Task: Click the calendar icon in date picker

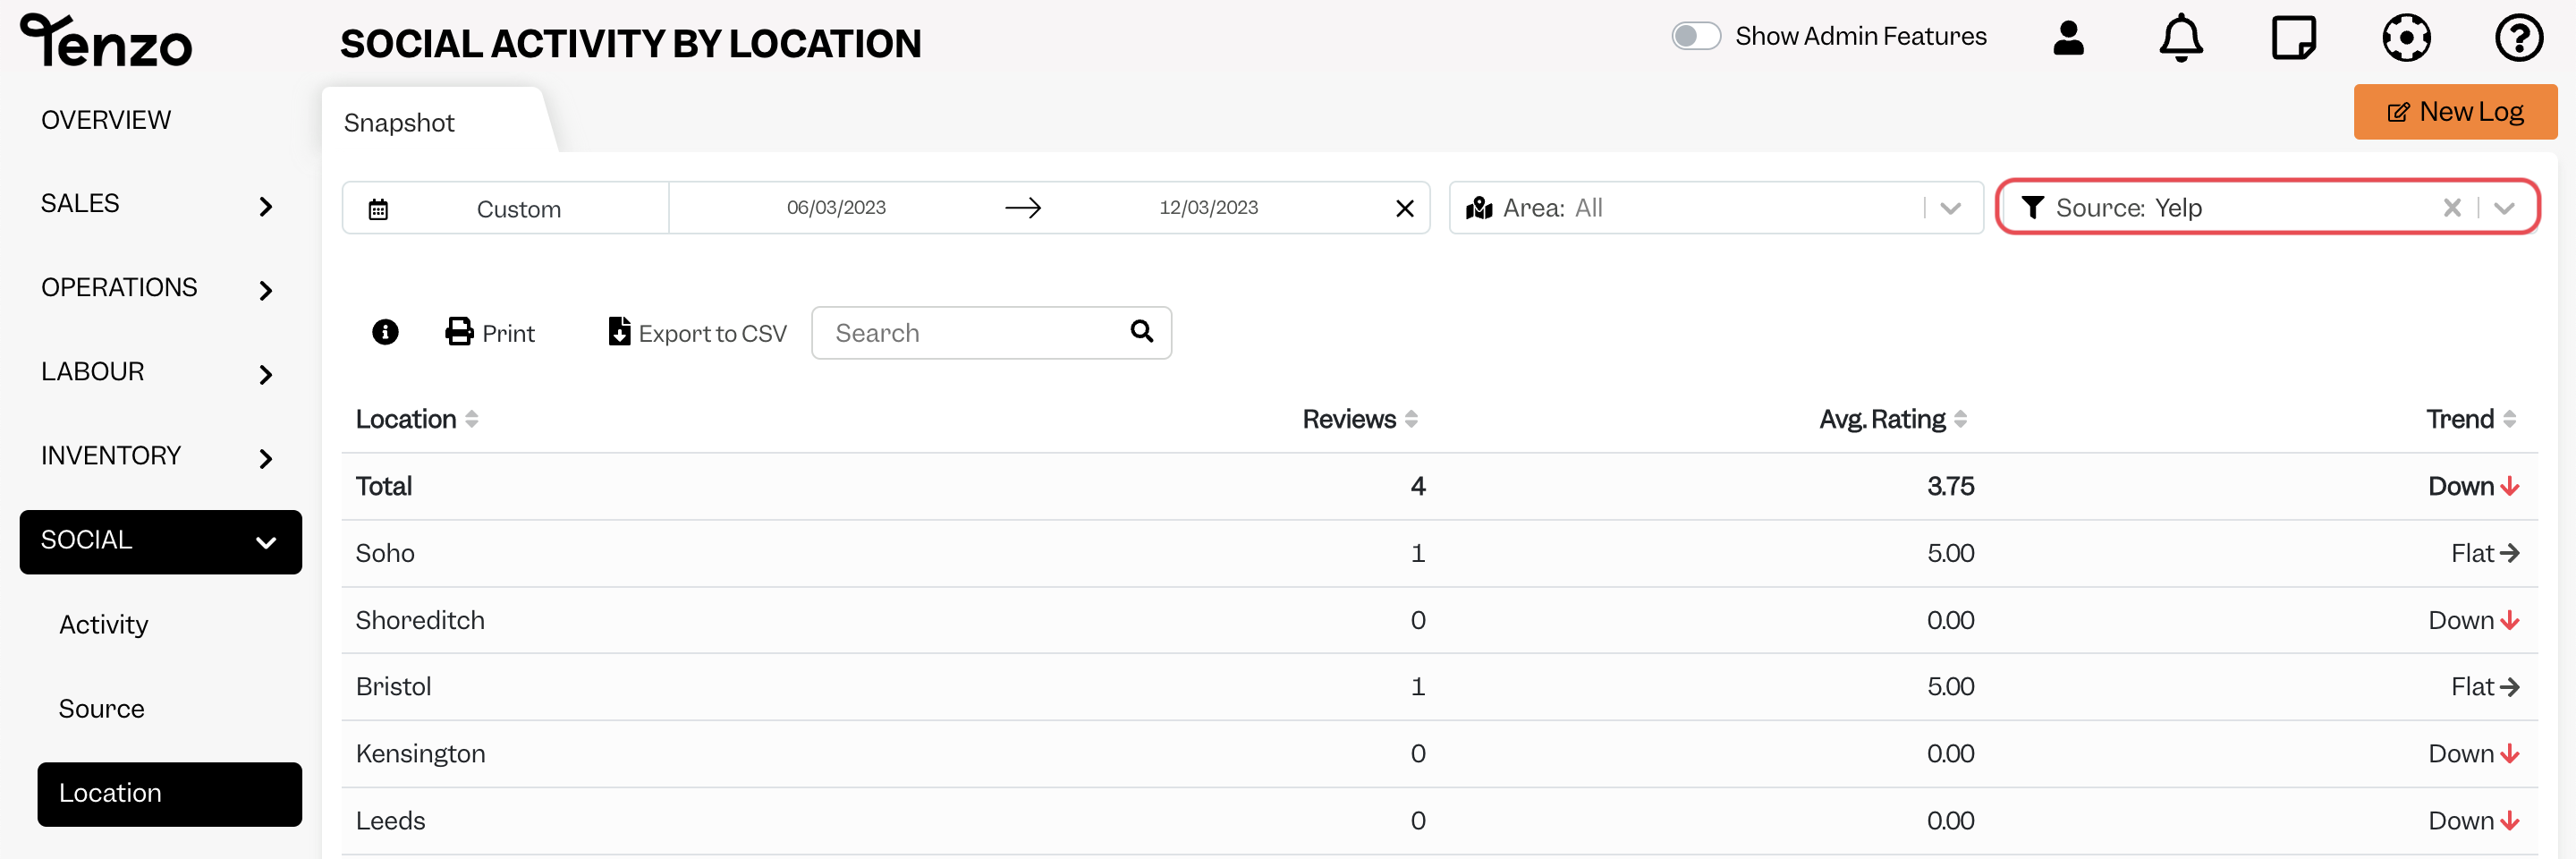Action: pos(378,209)
